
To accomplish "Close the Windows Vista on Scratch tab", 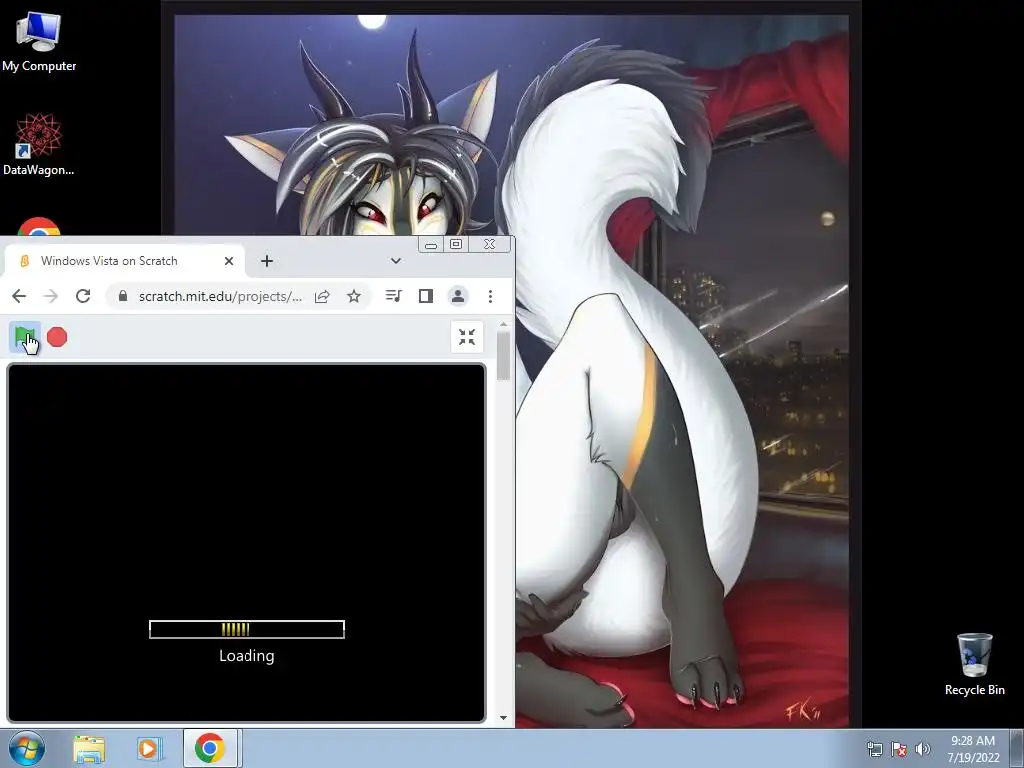I will pyautogui.click(x=229, y=261).
